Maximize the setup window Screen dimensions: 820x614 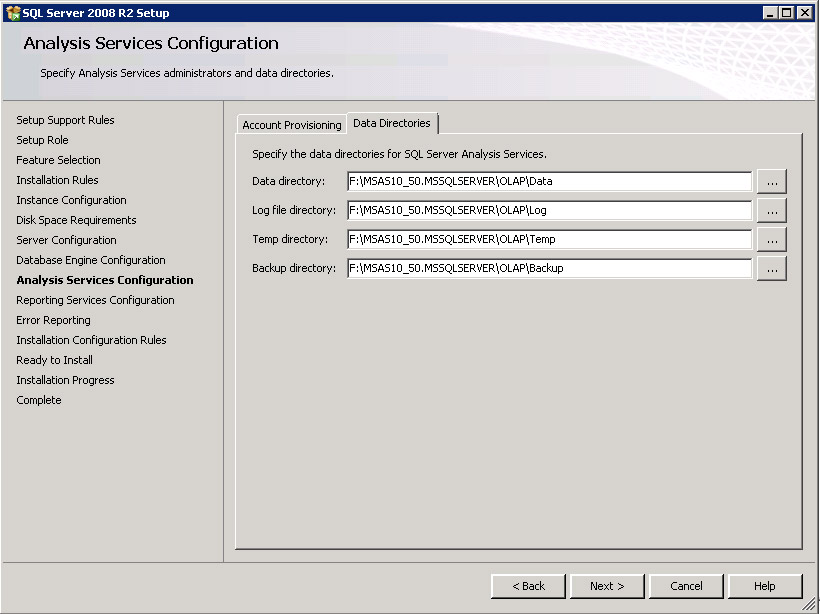(787, 13)
